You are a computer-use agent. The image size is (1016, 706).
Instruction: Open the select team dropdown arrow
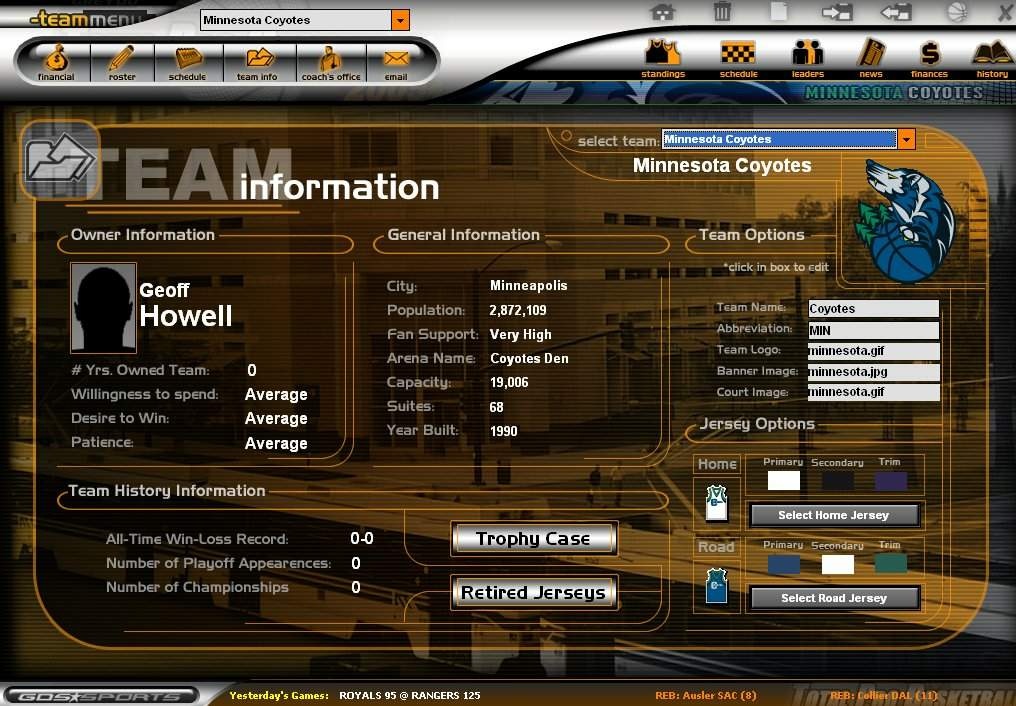click(906, 140)
